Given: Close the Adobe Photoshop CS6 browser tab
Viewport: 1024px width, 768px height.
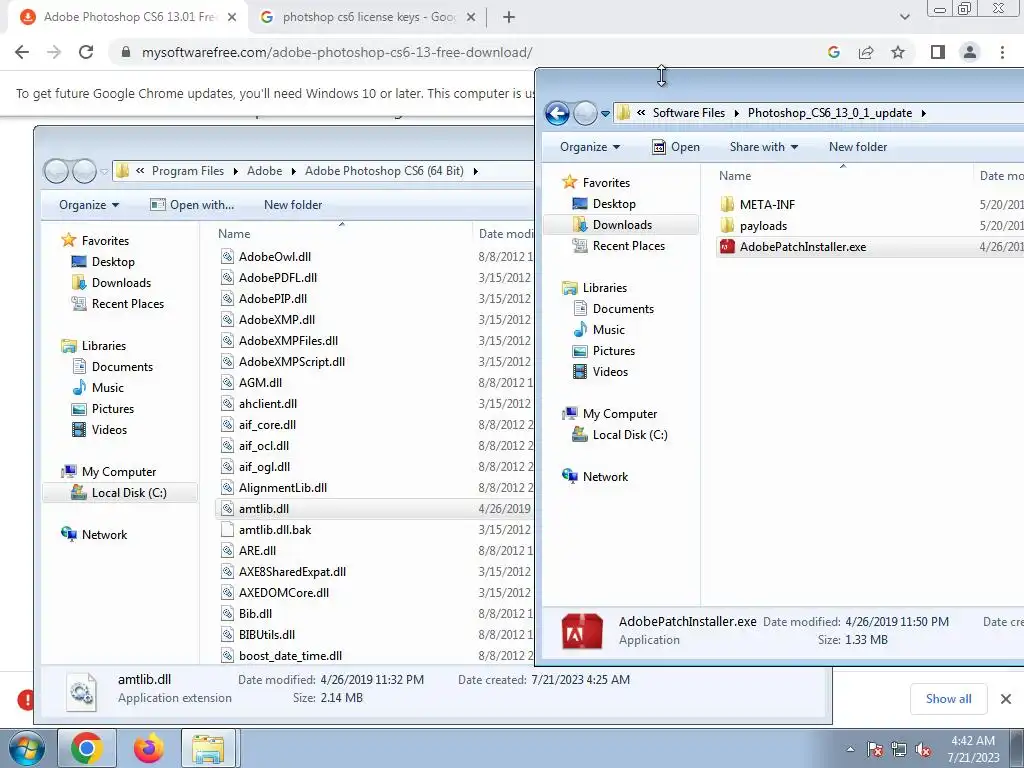Looking at the screenshot, I should click(x=232, y=18).
